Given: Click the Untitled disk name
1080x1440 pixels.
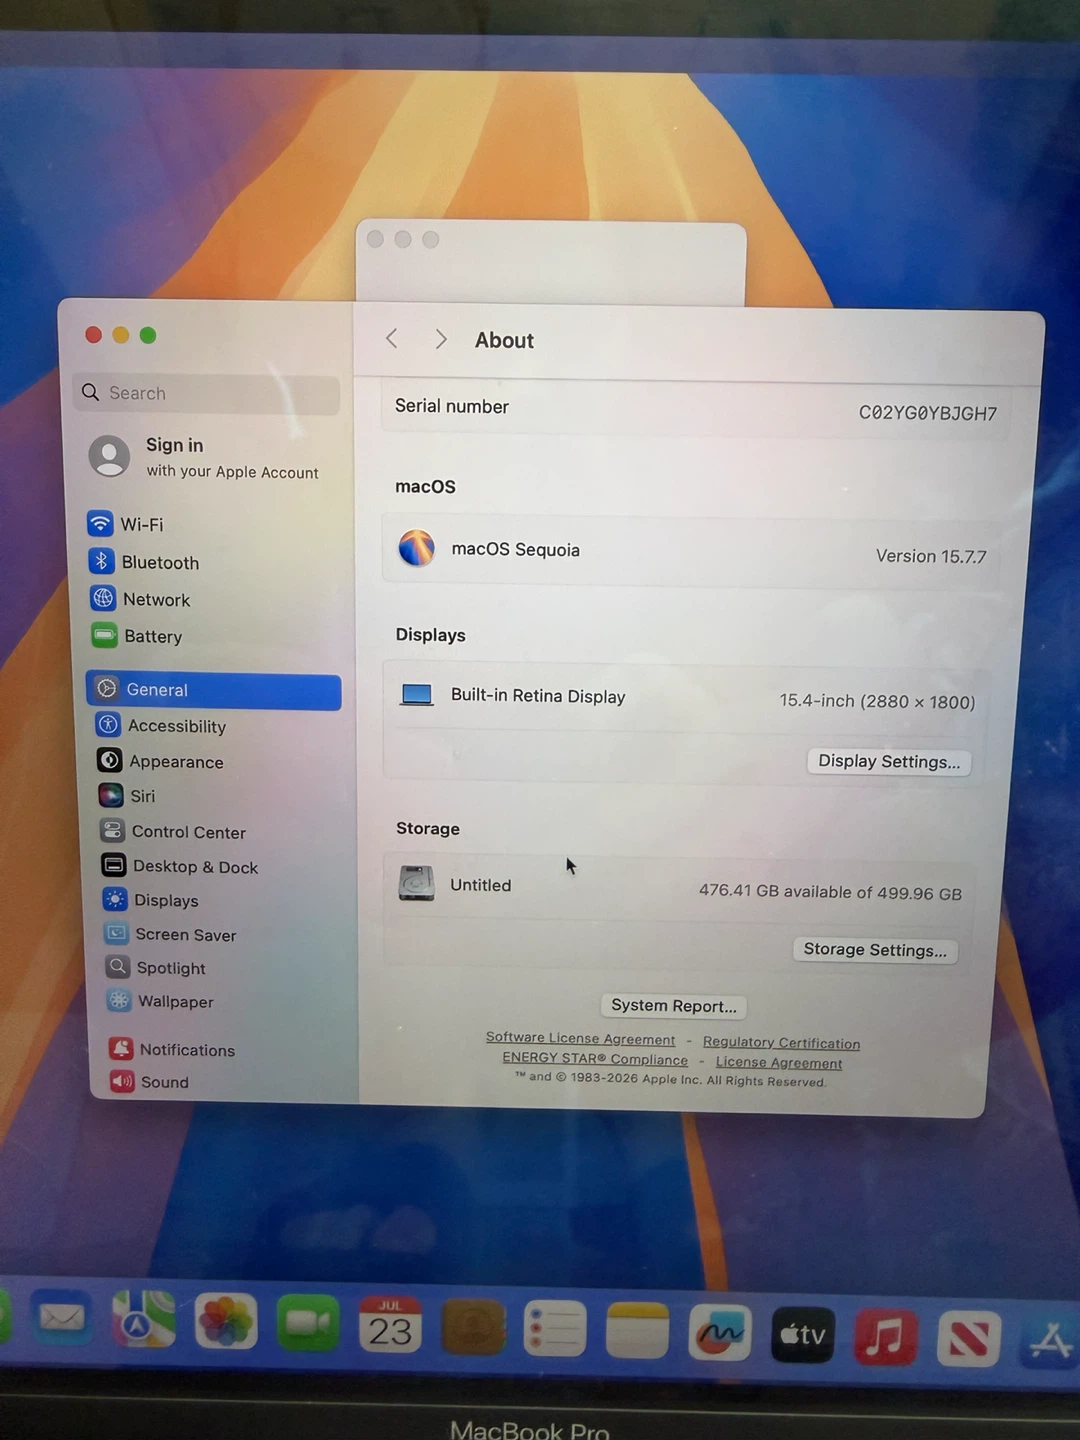Looking at the screenshot, I should coord(480,885).
